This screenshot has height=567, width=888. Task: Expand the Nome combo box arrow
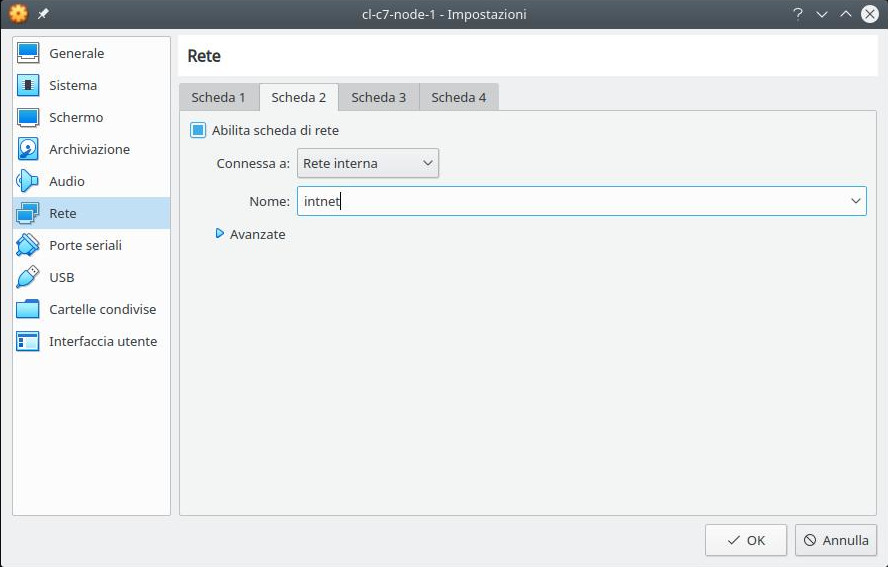(855, 201)
